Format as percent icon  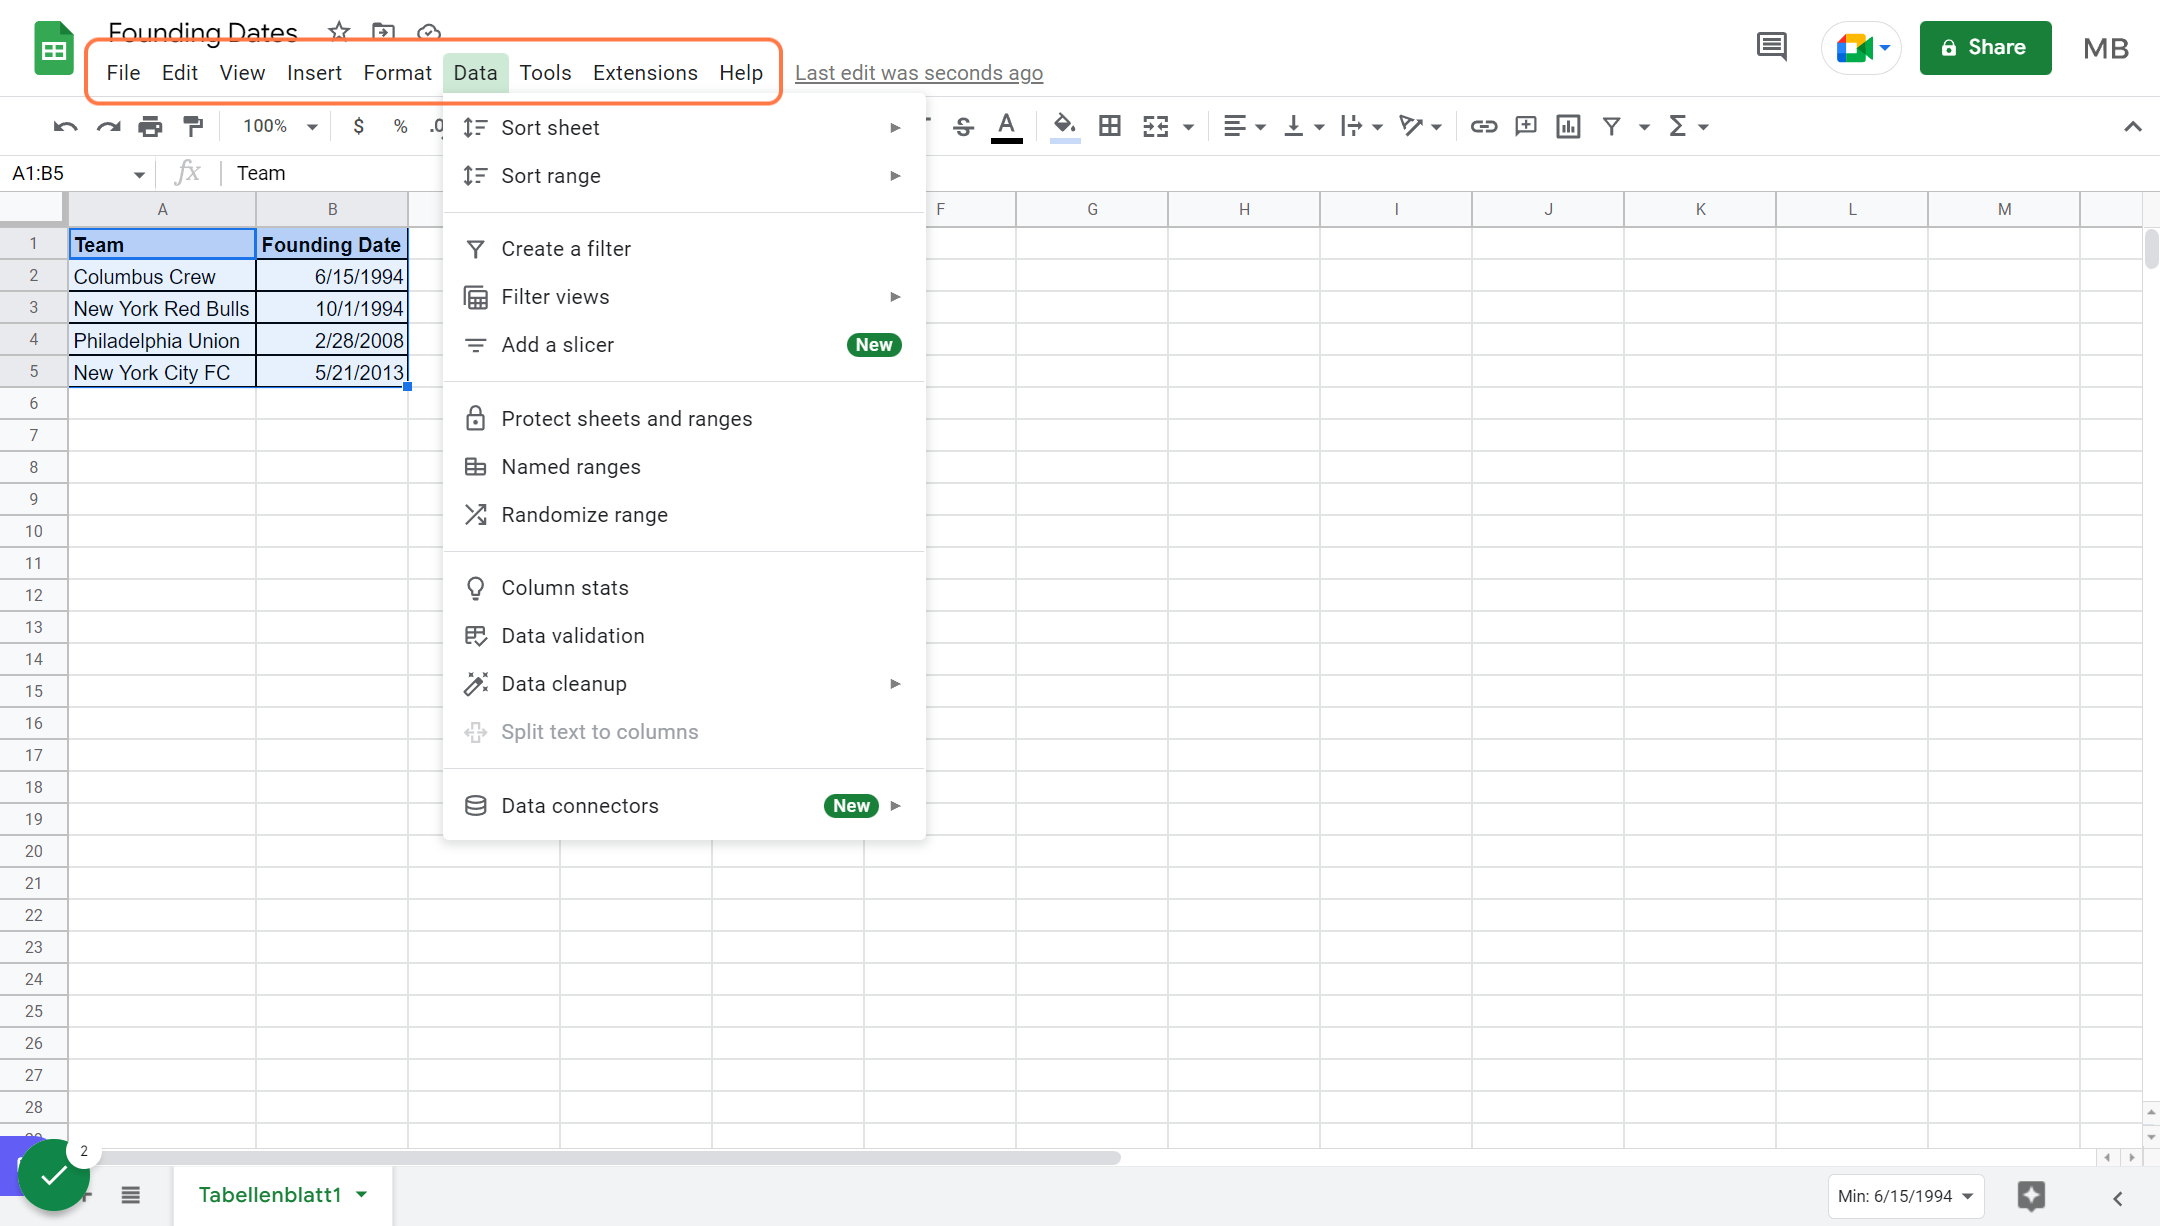click(400, 126)
